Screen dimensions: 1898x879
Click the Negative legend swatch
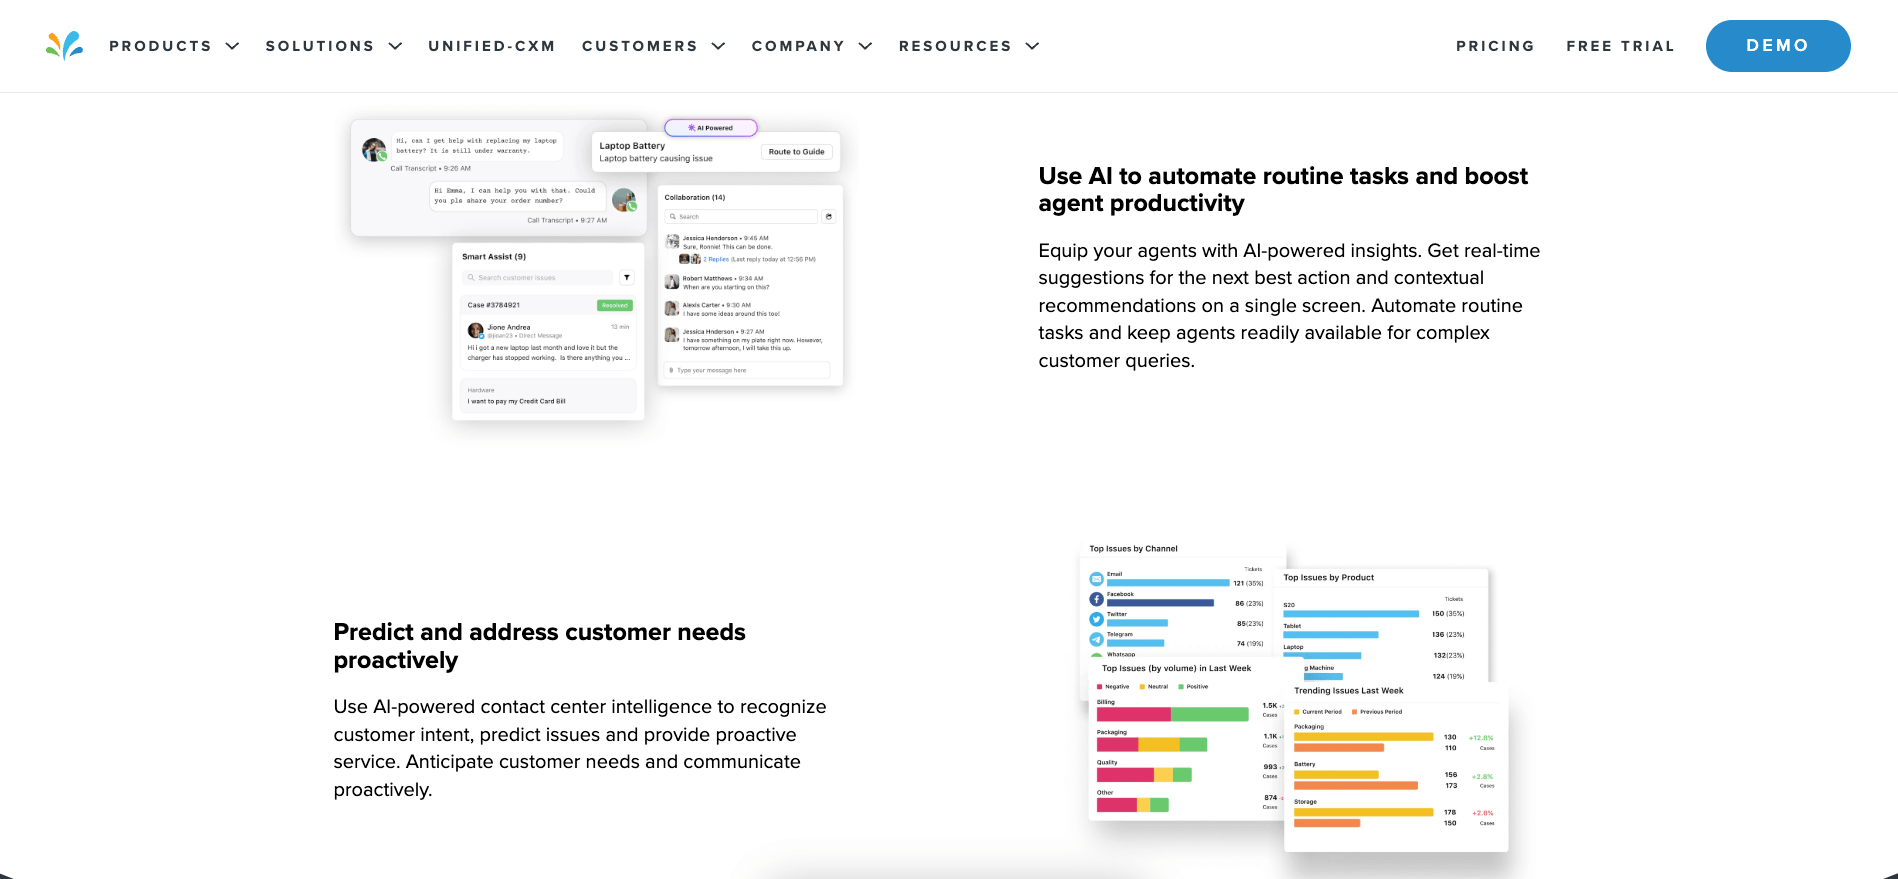[x=1100, y=687]
